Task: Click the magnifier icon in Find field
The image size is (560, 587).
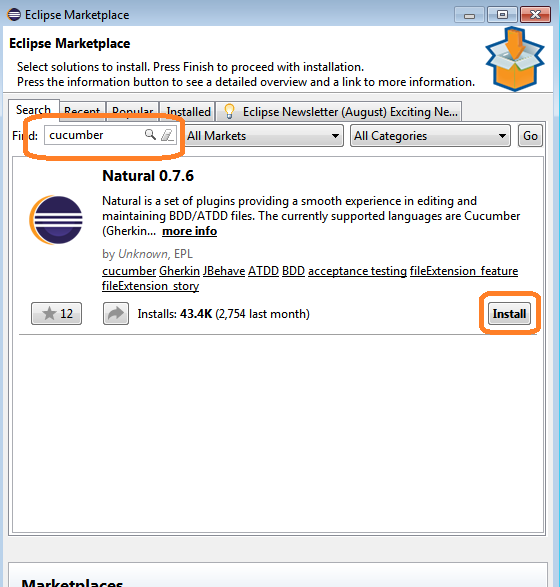Action: point(150,134)
